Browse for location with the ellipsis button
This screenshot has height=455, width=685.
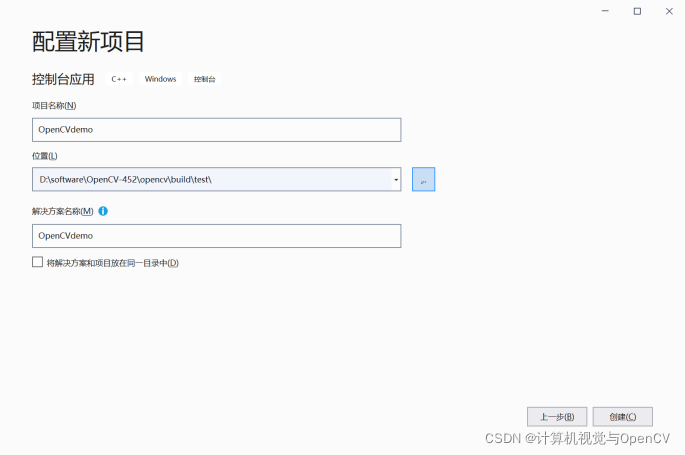pyautogui.click(x=423, y=179)
